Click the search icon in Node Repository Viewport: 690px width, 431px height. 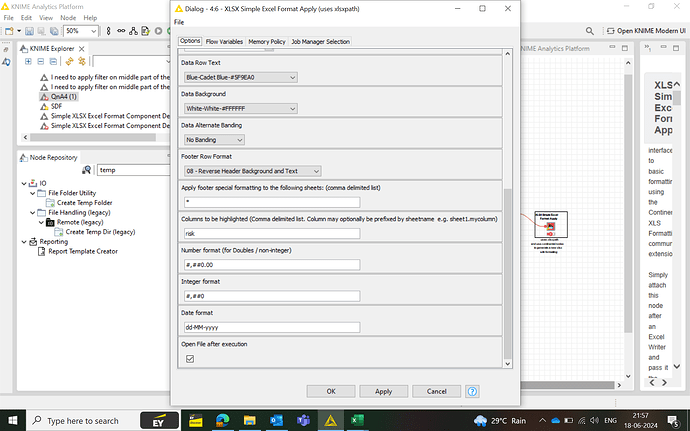pyautogui.click(x=88, y=169)
